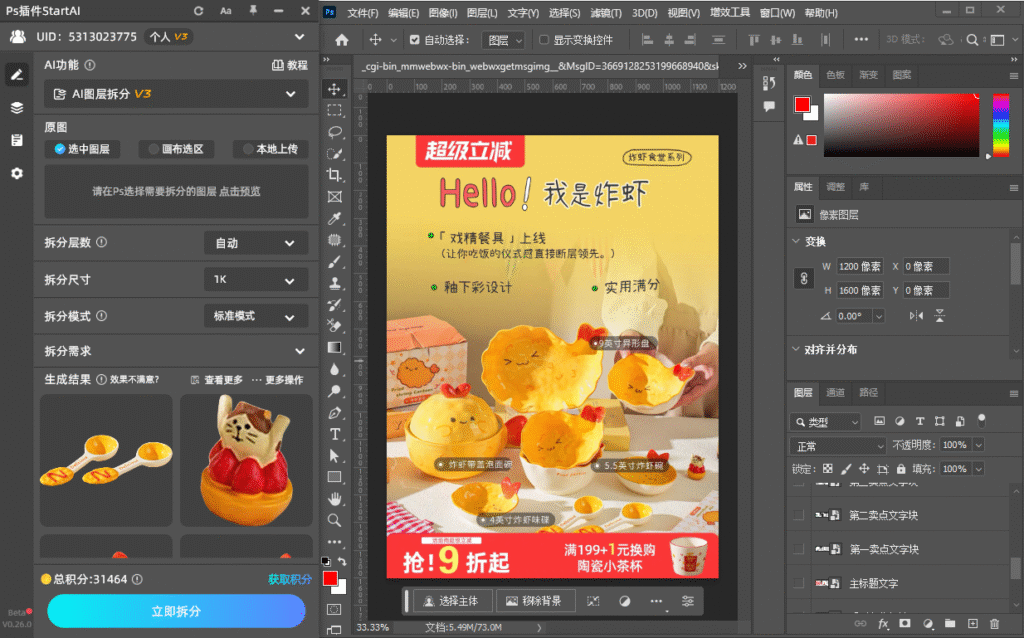1024x638 pixels.
Task: Click create new layer icon
Action: [972, 624]
